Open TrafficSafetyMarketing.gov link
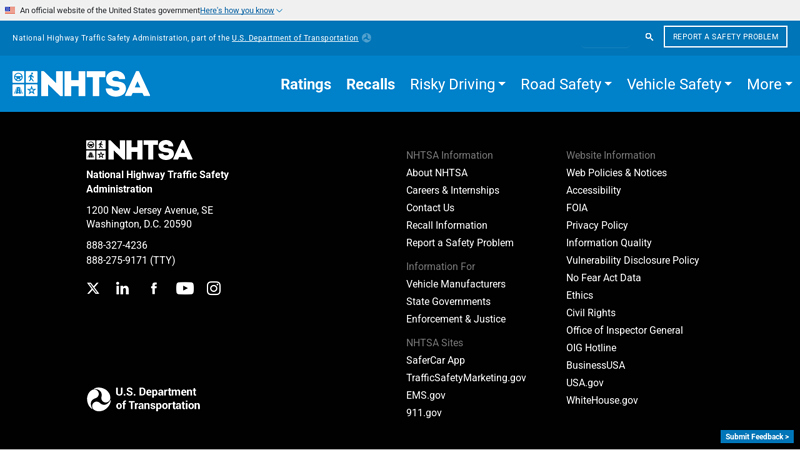Image resolution: width=800 pixels, height=450 pixels. pyautogui.click(x=466, y=378)
